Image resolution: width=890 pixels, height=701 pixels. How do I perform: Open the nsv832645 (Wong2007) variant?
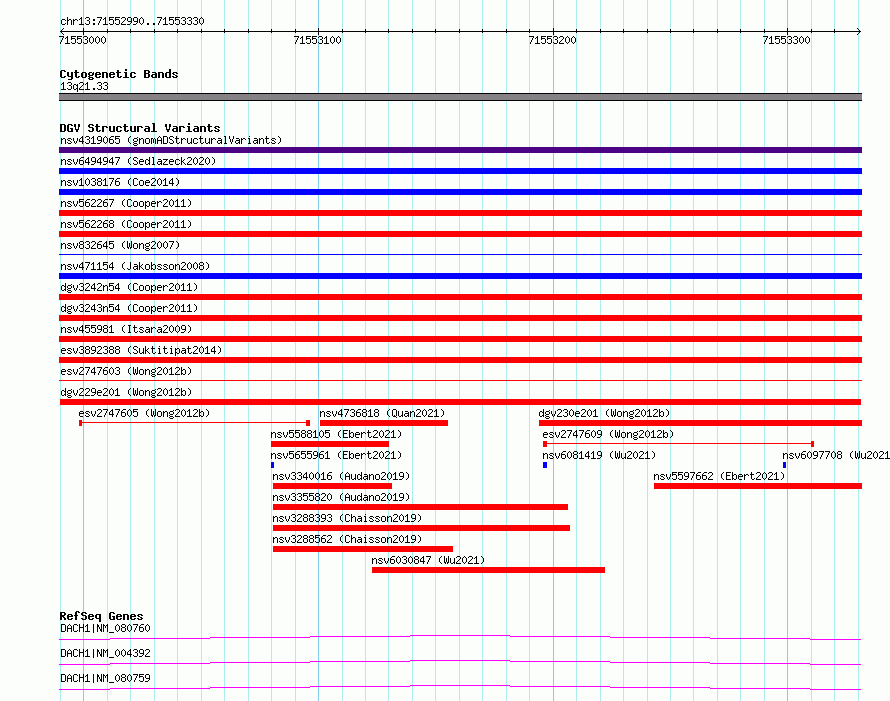click(120, 245)
